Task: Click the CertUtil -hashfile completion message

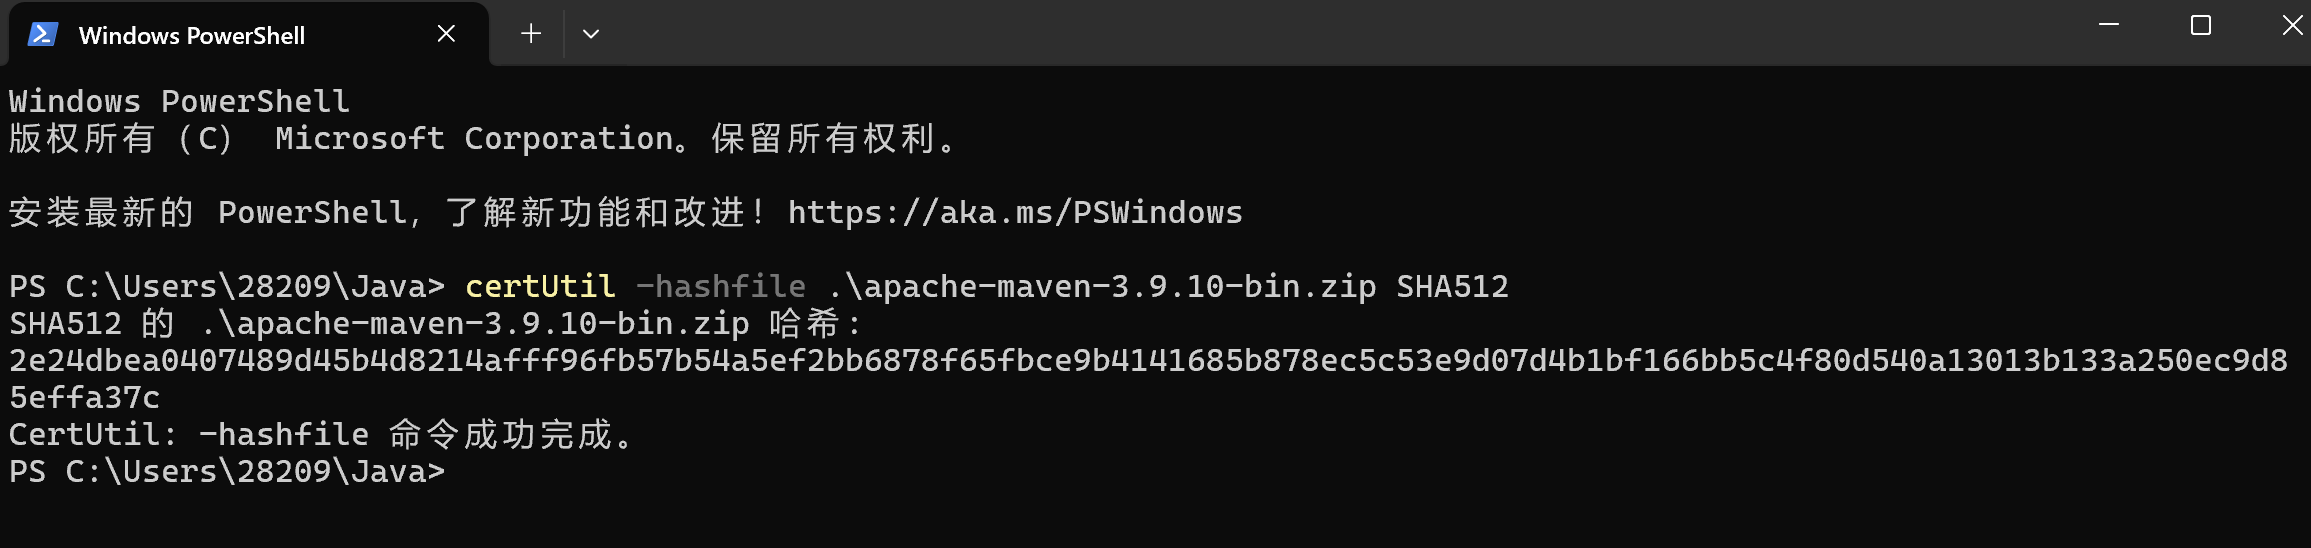Action: (x=322, y=434)
